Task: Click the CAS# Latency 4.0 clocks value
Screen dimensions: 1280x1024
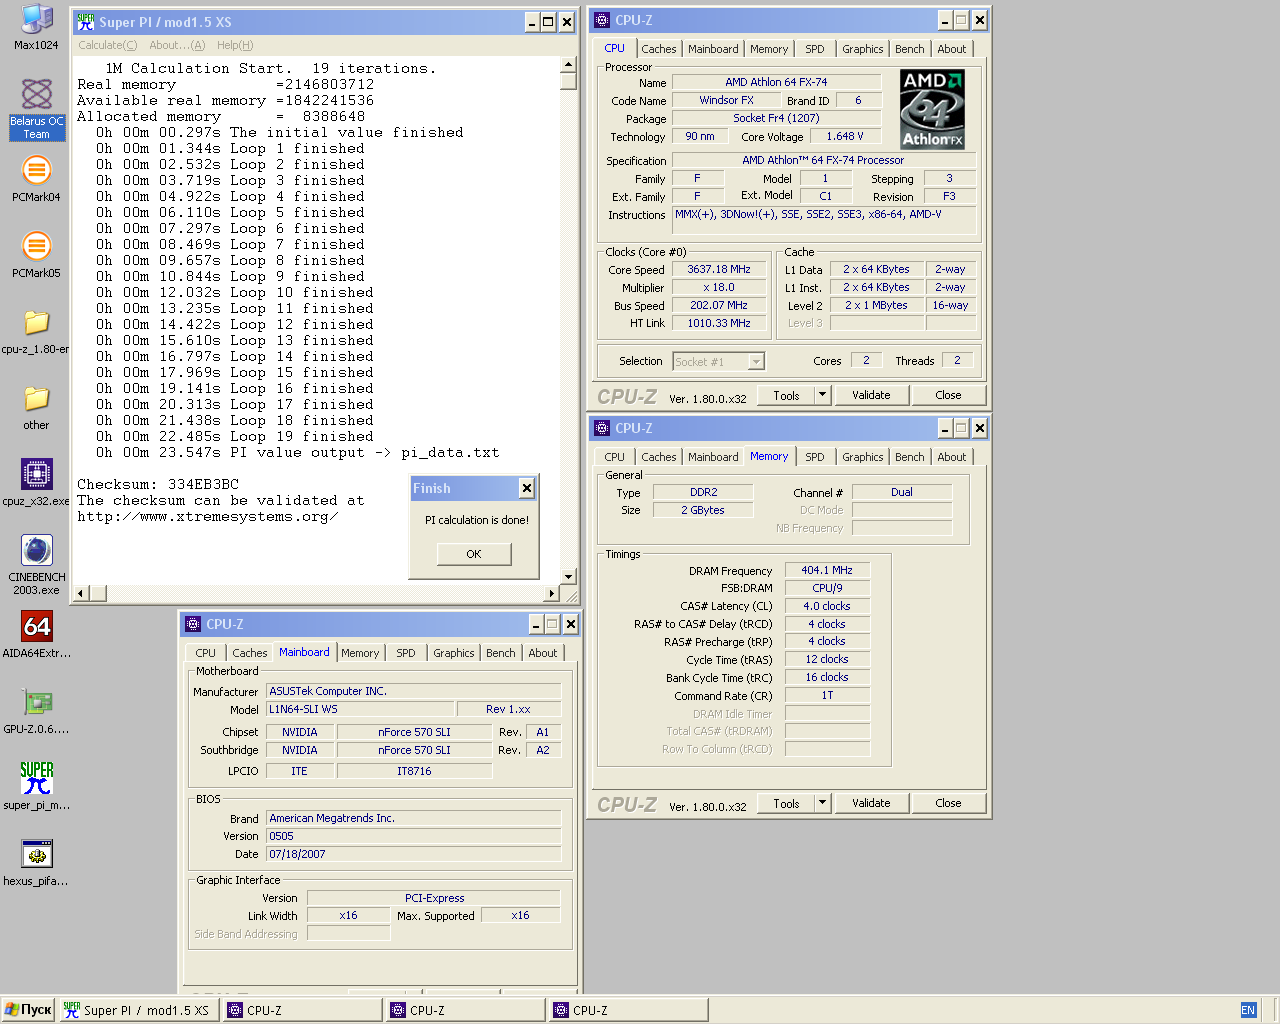Action: tap(827, 606)
